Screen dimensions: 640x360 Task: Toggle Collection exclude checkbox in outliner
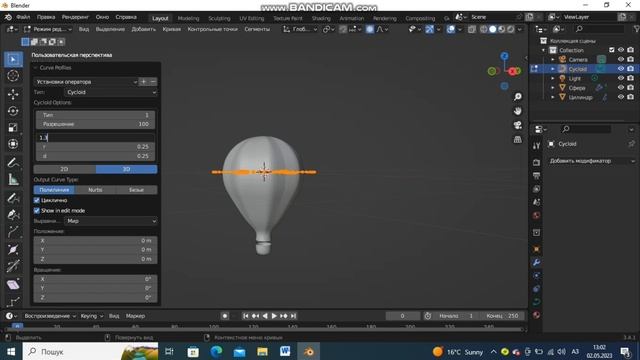pyautogui.click(x=611, y=50)
